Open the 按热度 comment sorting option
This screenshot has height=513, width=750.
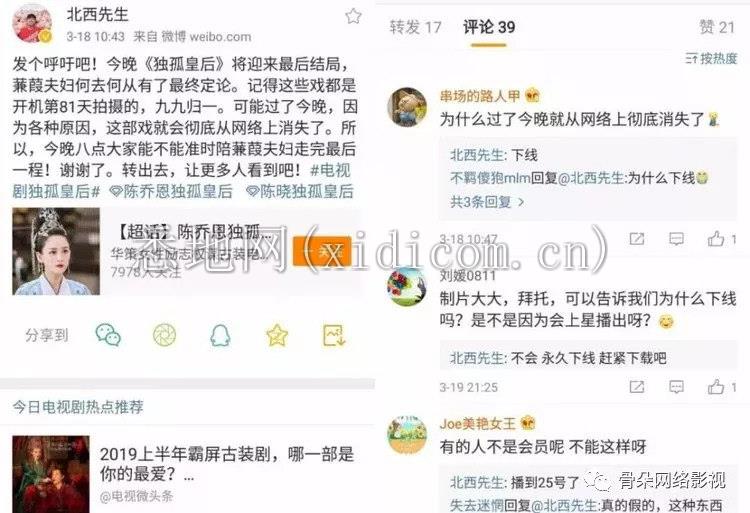(711, 58)
